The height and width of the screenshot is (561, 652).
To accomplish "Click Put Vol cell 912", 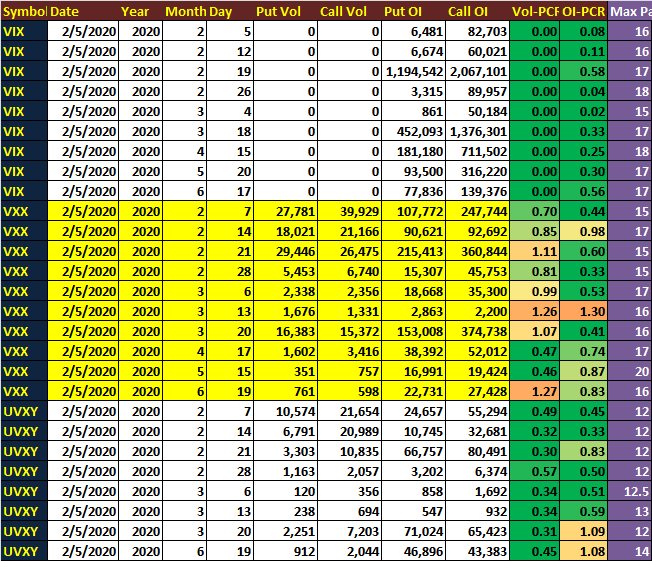I will [286, 551].
